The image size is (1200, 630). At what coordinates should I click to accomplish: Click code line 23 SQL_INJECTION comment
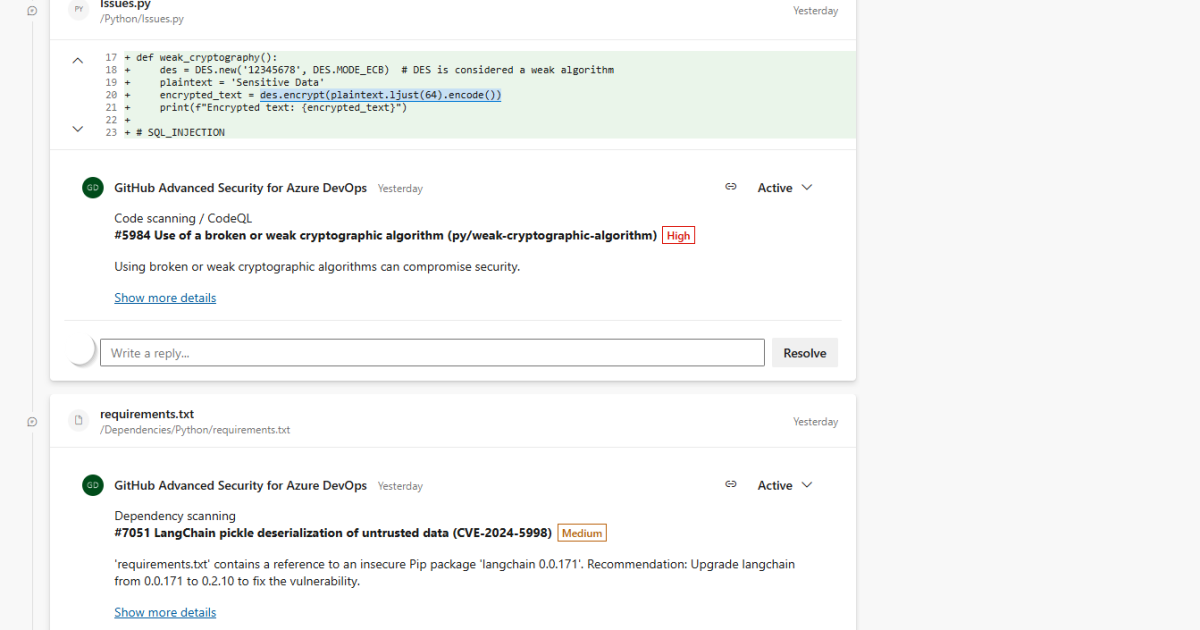pos(181,132)
